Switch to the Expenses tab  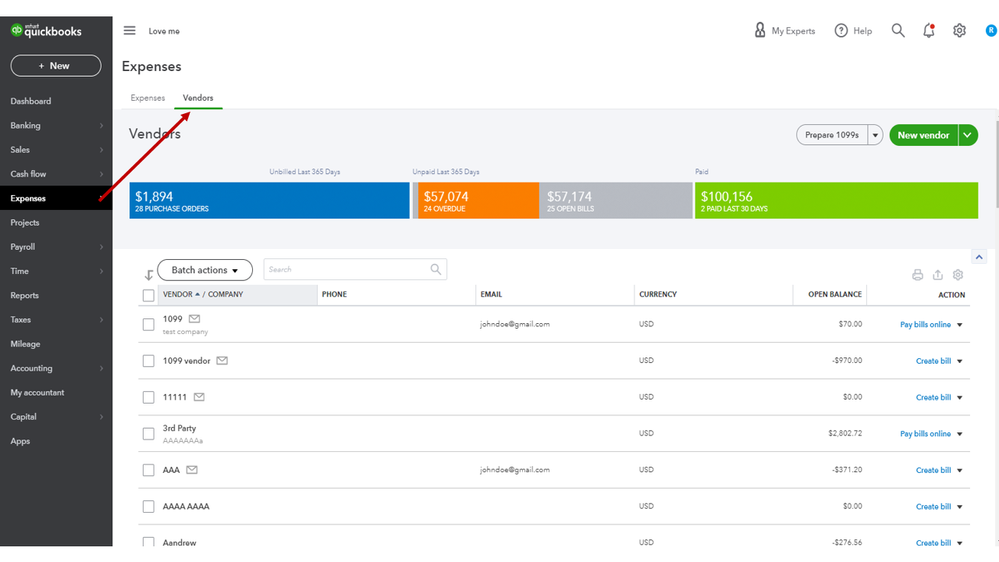pyautogui.click(x=148, y=98)
